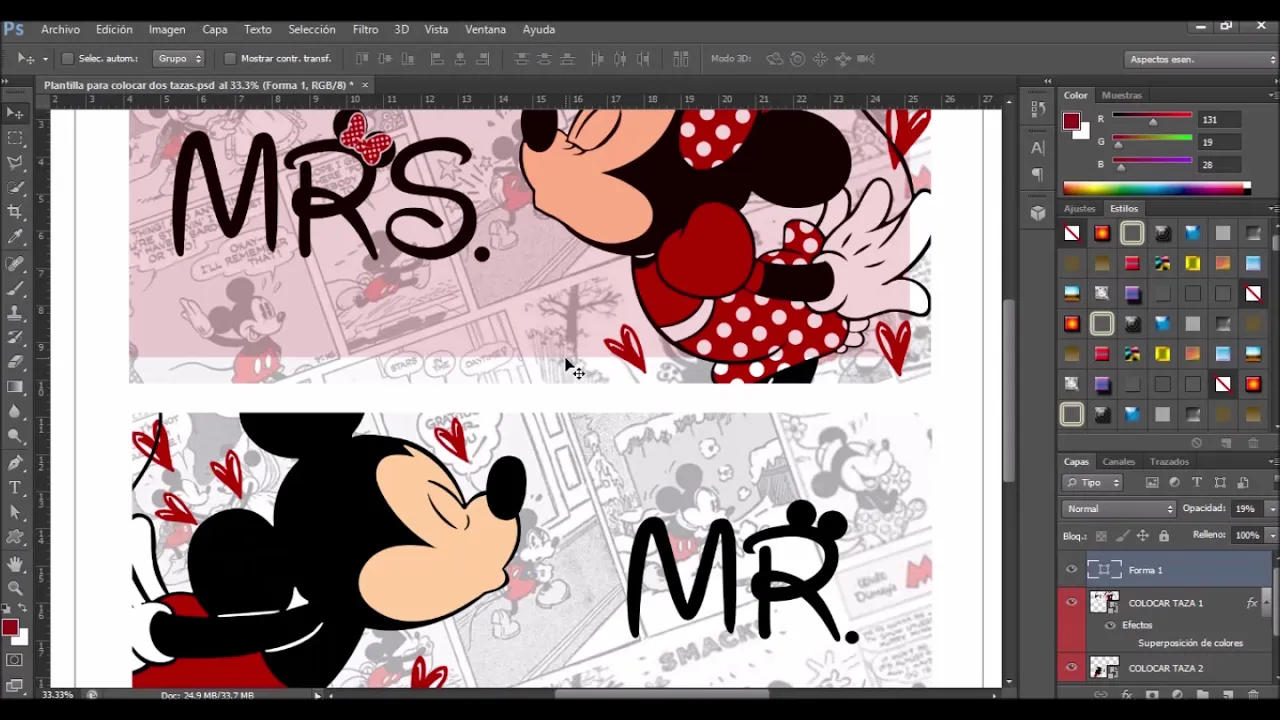1280x720 pixels.
Task: Select the Pen tool
Action: point(15,464)
